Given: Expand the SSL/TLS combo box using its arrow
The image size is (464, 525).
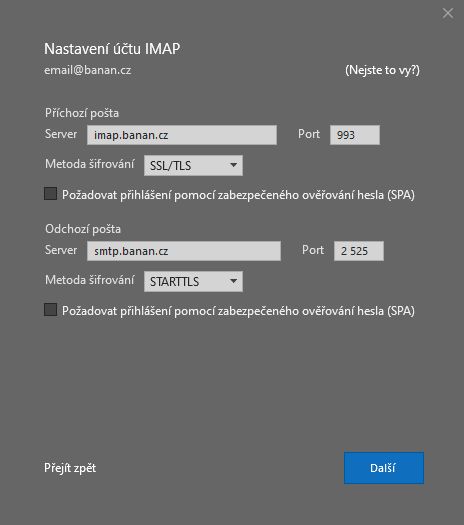Looking at the screenshot, I should coord(233,165).
